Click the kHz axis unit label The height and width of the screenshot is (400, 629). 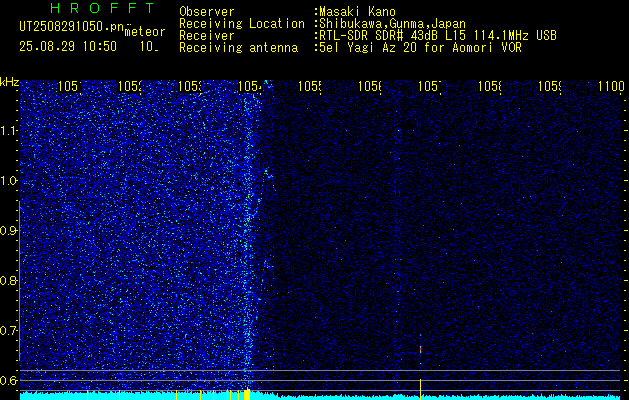9,82
